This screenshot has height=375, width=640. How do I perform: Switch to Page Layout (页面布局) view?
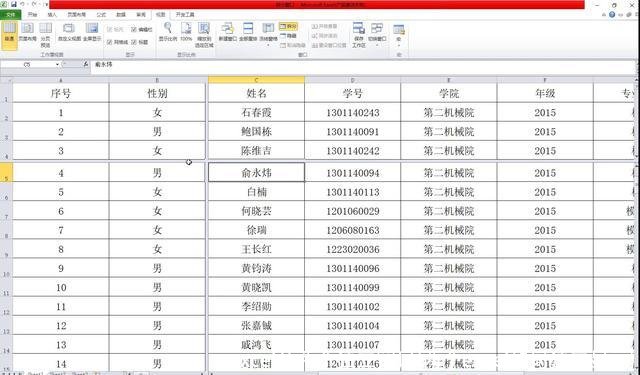[x=27, y=33]
